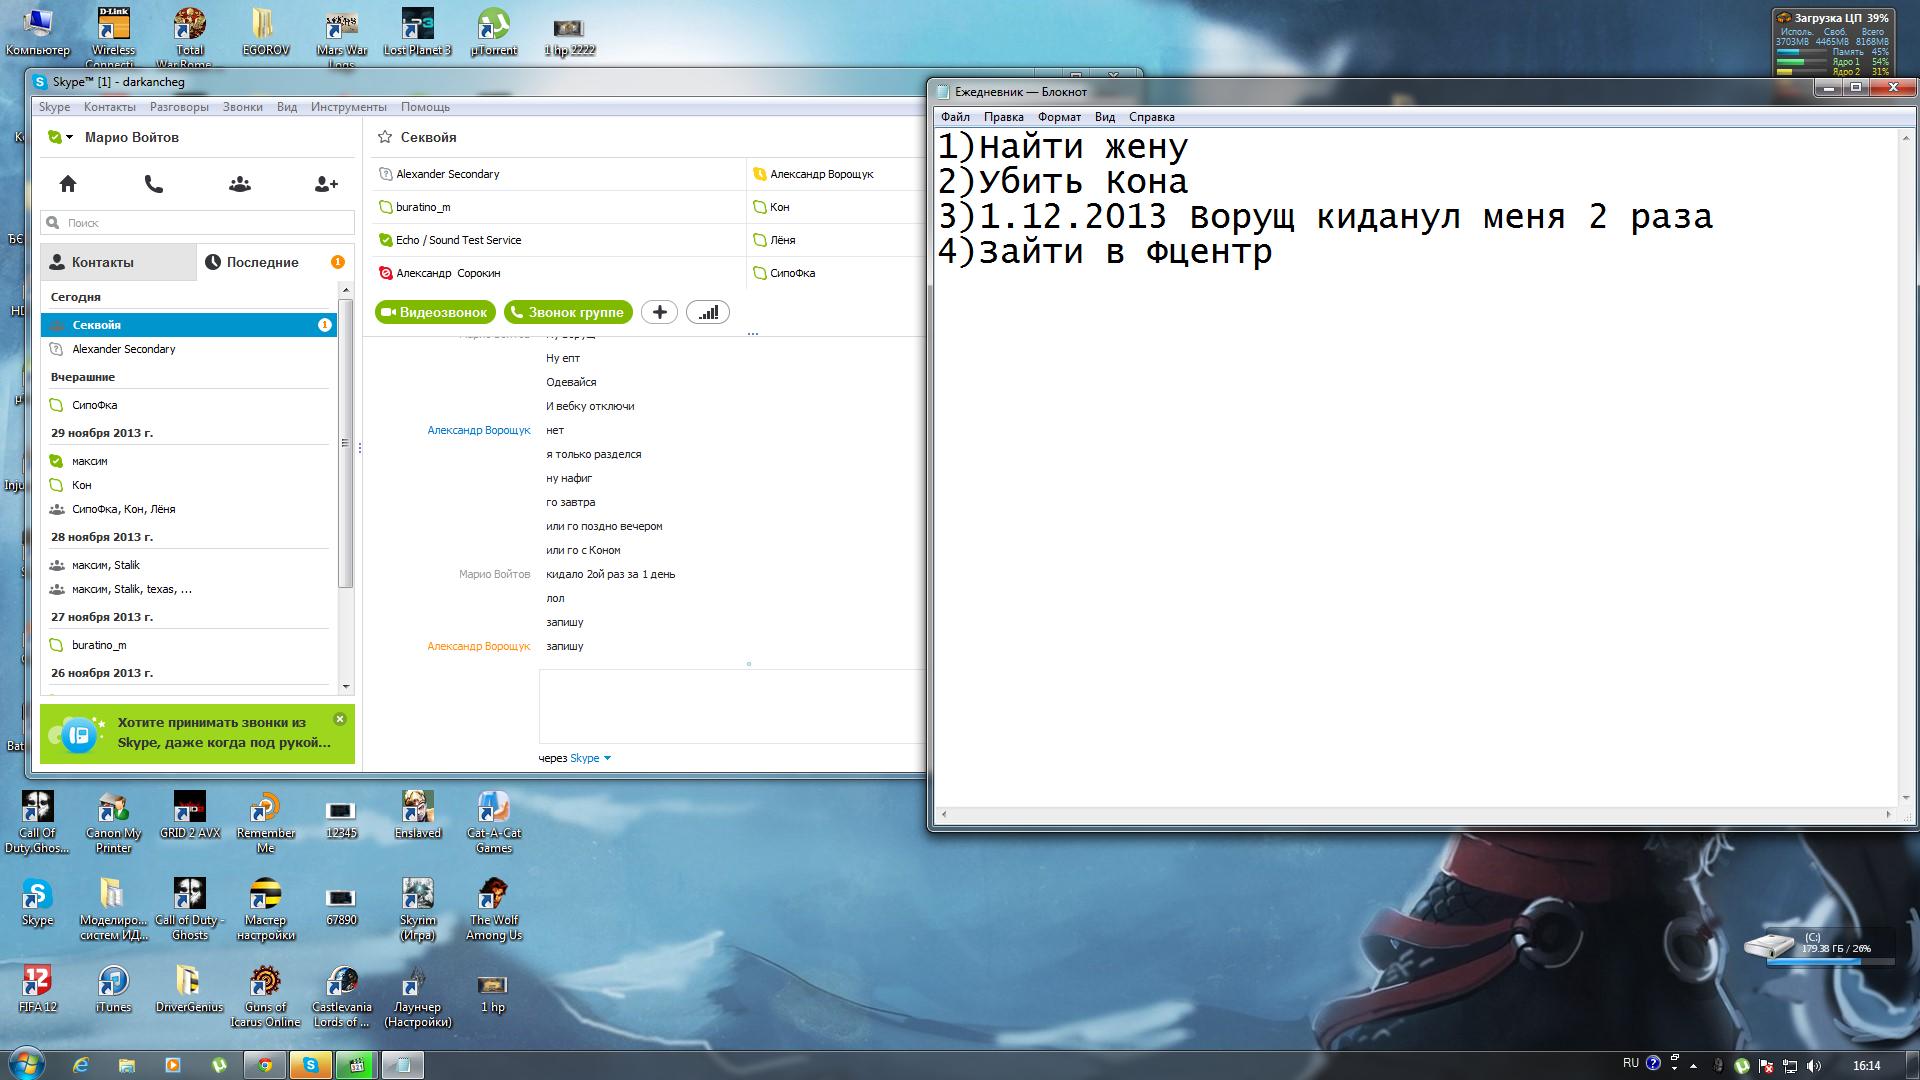Open Guns of Icarus Online desktop icon
Viewport: 1920px width, 1080px height.
tap(265, 996)
